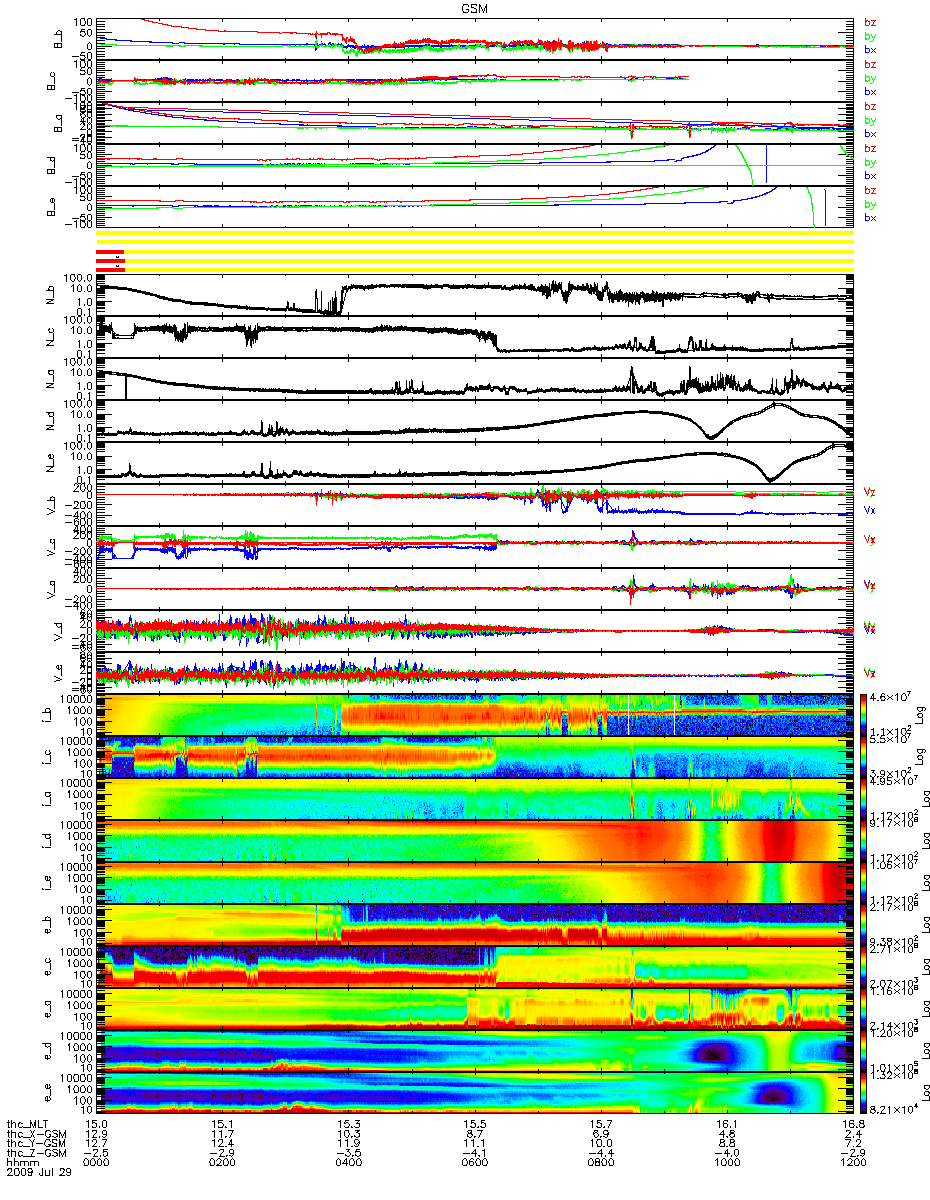Select the 0800 time tick label
Viewport: 930px width, 1200px height.
600,1164
